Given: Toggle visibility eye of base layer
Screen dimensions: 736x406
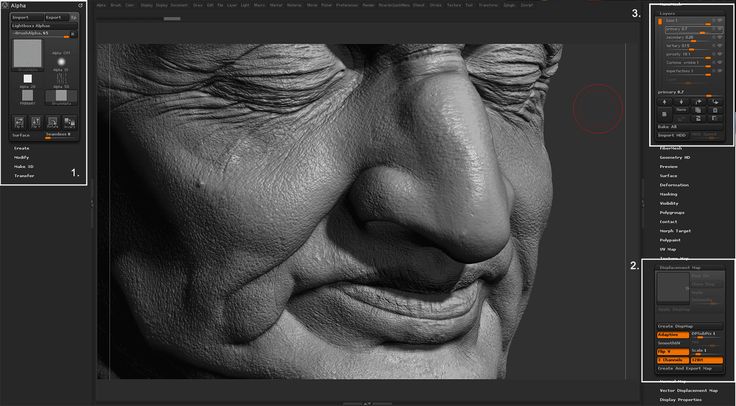Looking at the screenshot, I should coord(719,21).
